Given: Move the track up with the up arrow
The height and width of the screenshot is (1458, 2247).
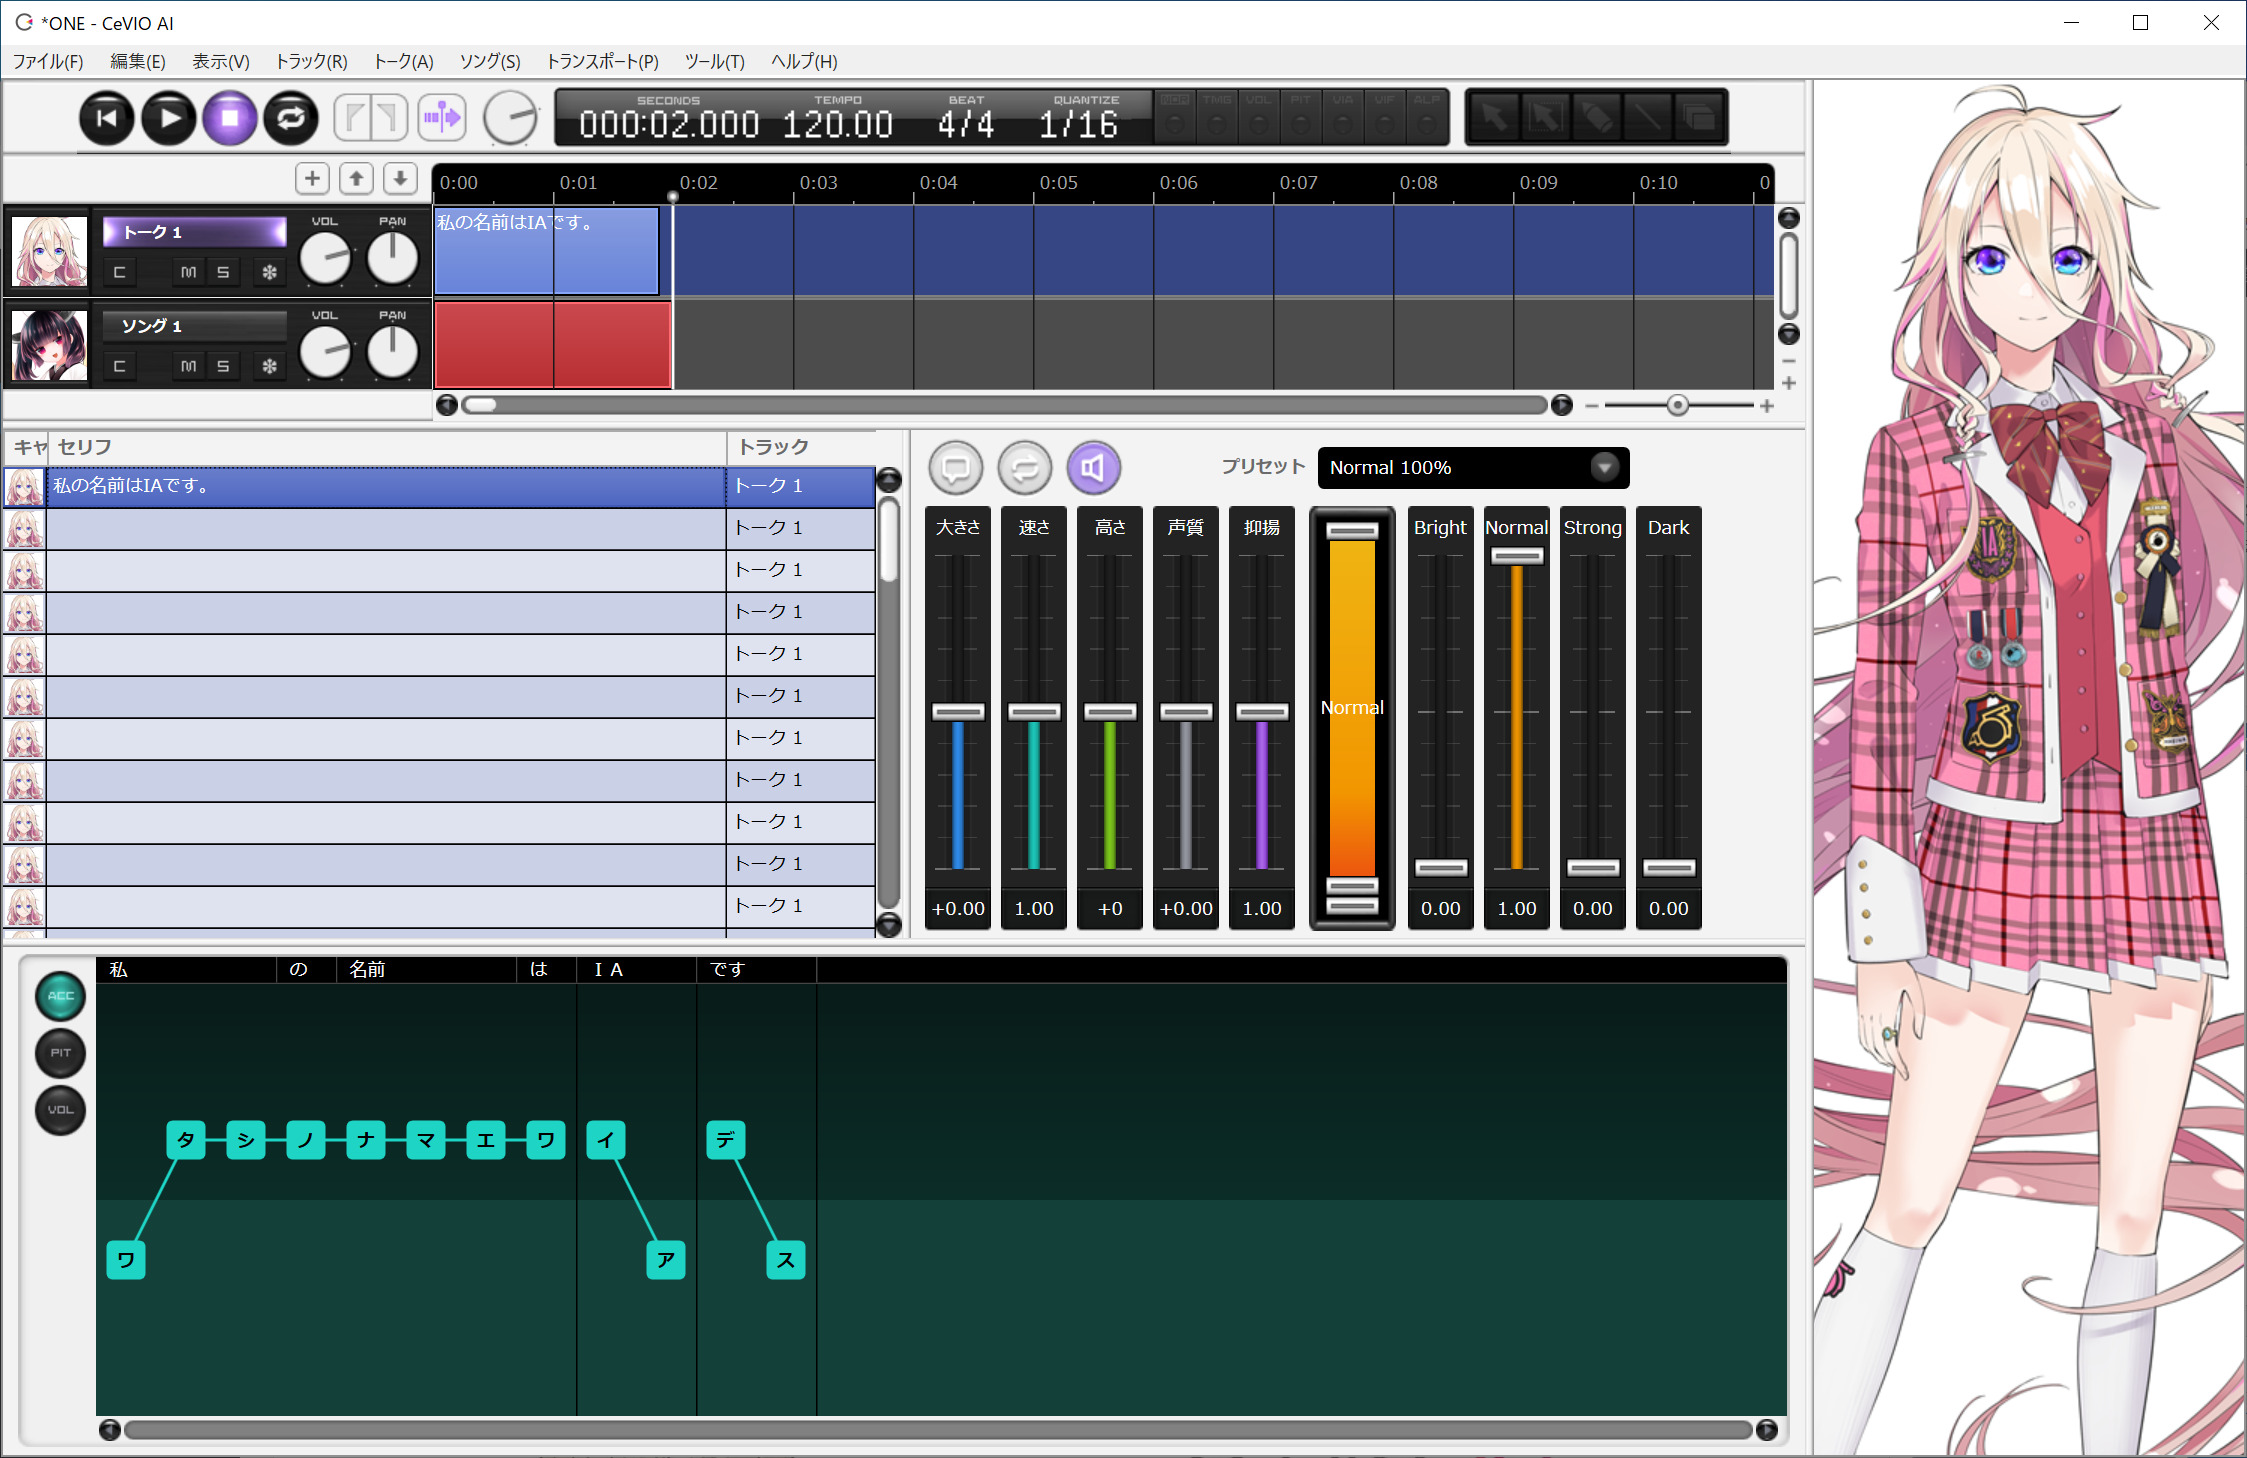Looking at the screenshot, I should pos(357,179).
